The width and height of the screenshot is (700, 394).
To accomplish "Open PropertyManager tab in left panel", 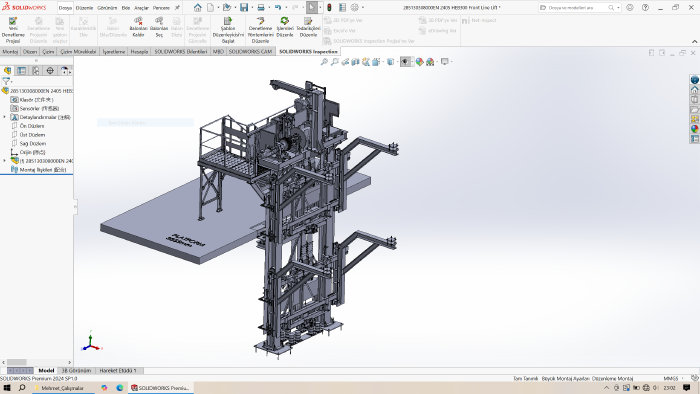I will pos(21,71).
